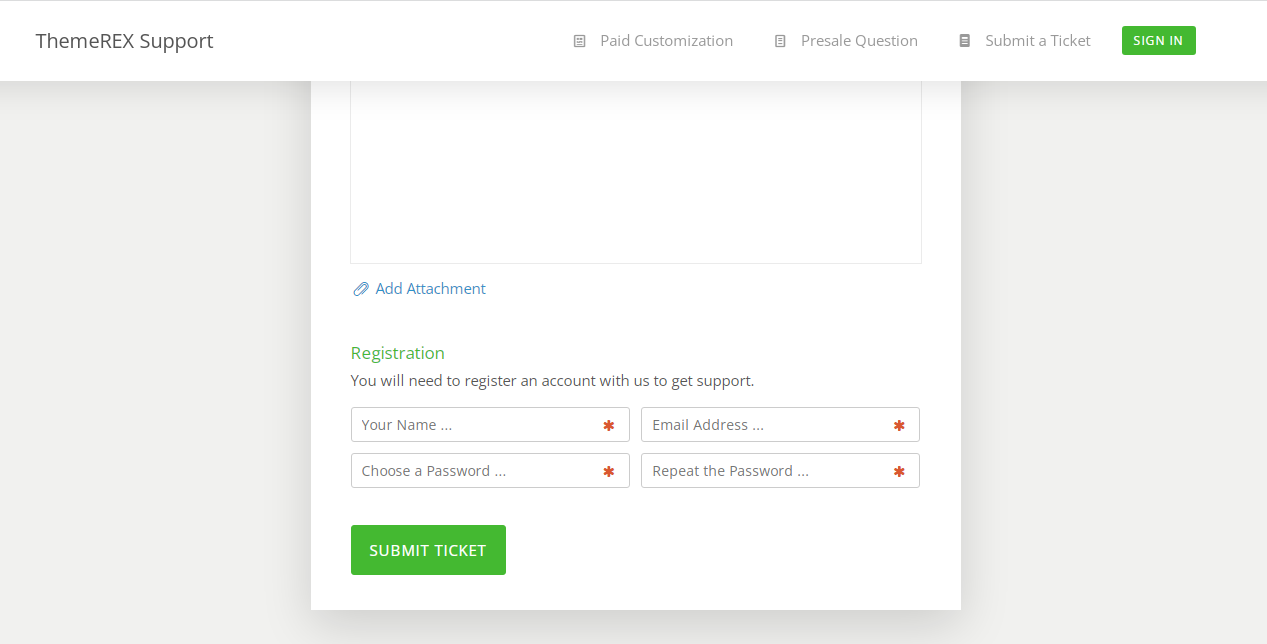Focus the Email Address input field
The height and width of the screenshot is (644, 1267).
pos(780,425)
